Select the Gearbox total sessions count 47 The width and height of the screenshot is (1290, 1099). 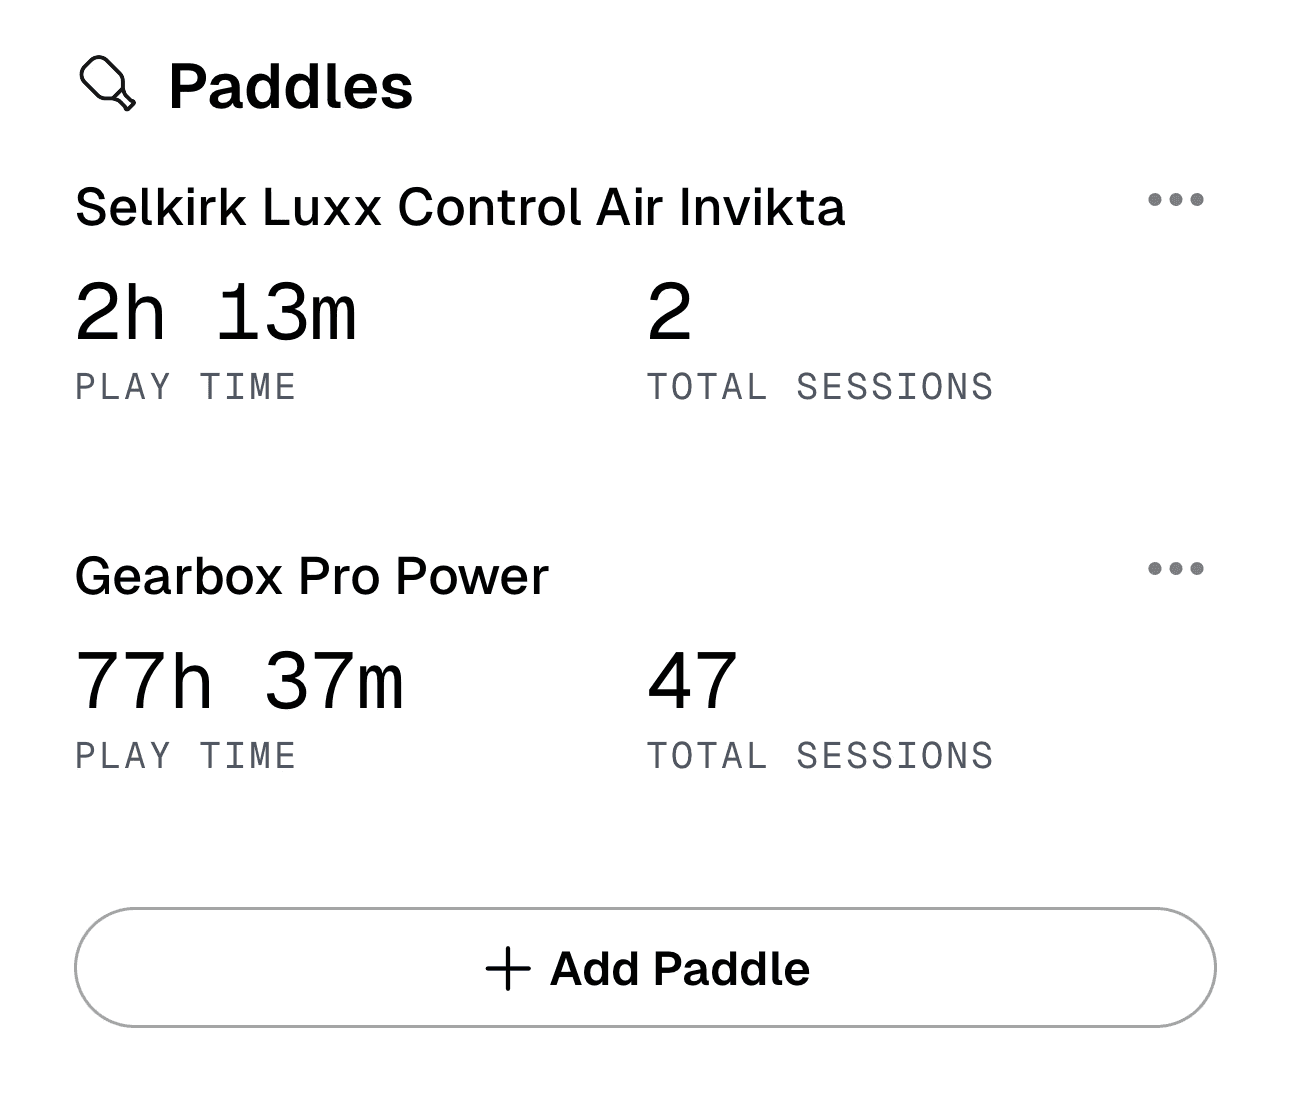coord(692,682)
